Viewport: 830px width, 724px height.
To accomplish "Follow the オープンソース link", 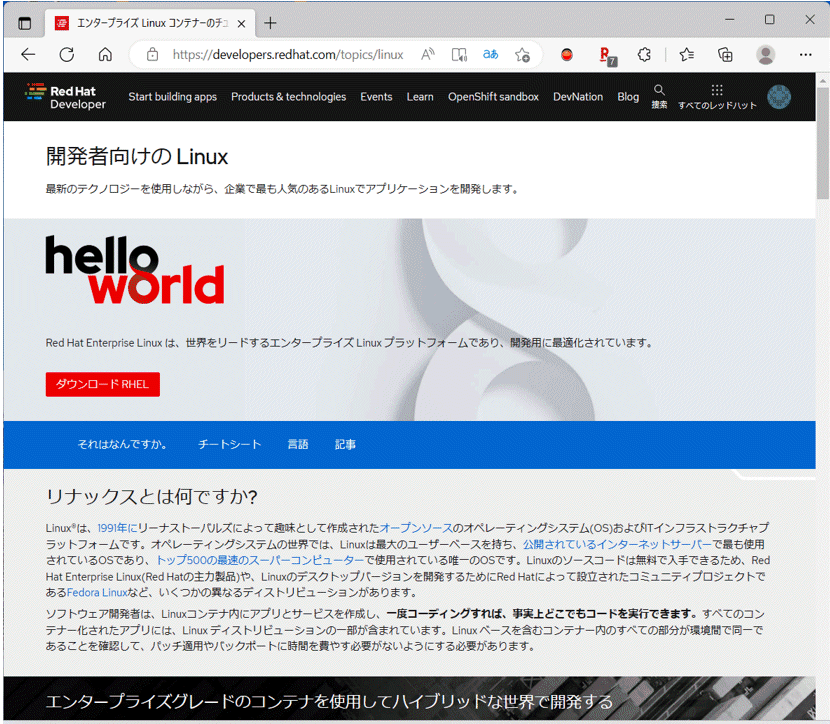I will click(x=416, y=528).
